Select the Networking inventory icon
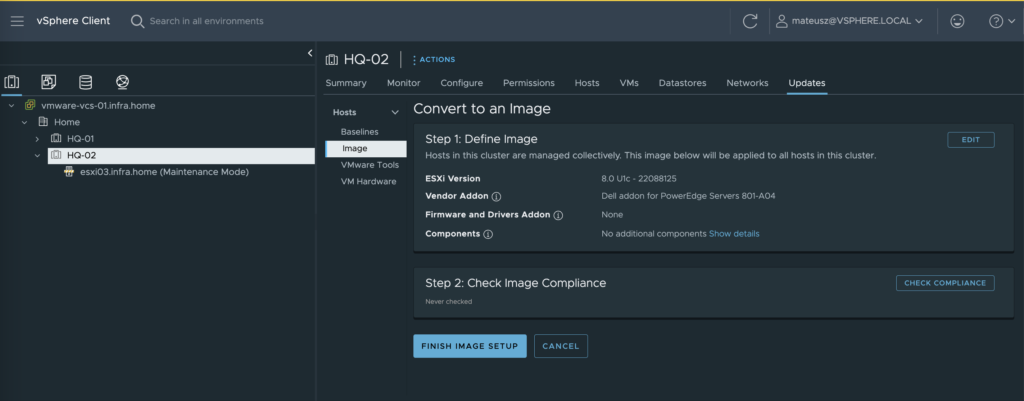The image size is (1024, 401). point(122,82)
